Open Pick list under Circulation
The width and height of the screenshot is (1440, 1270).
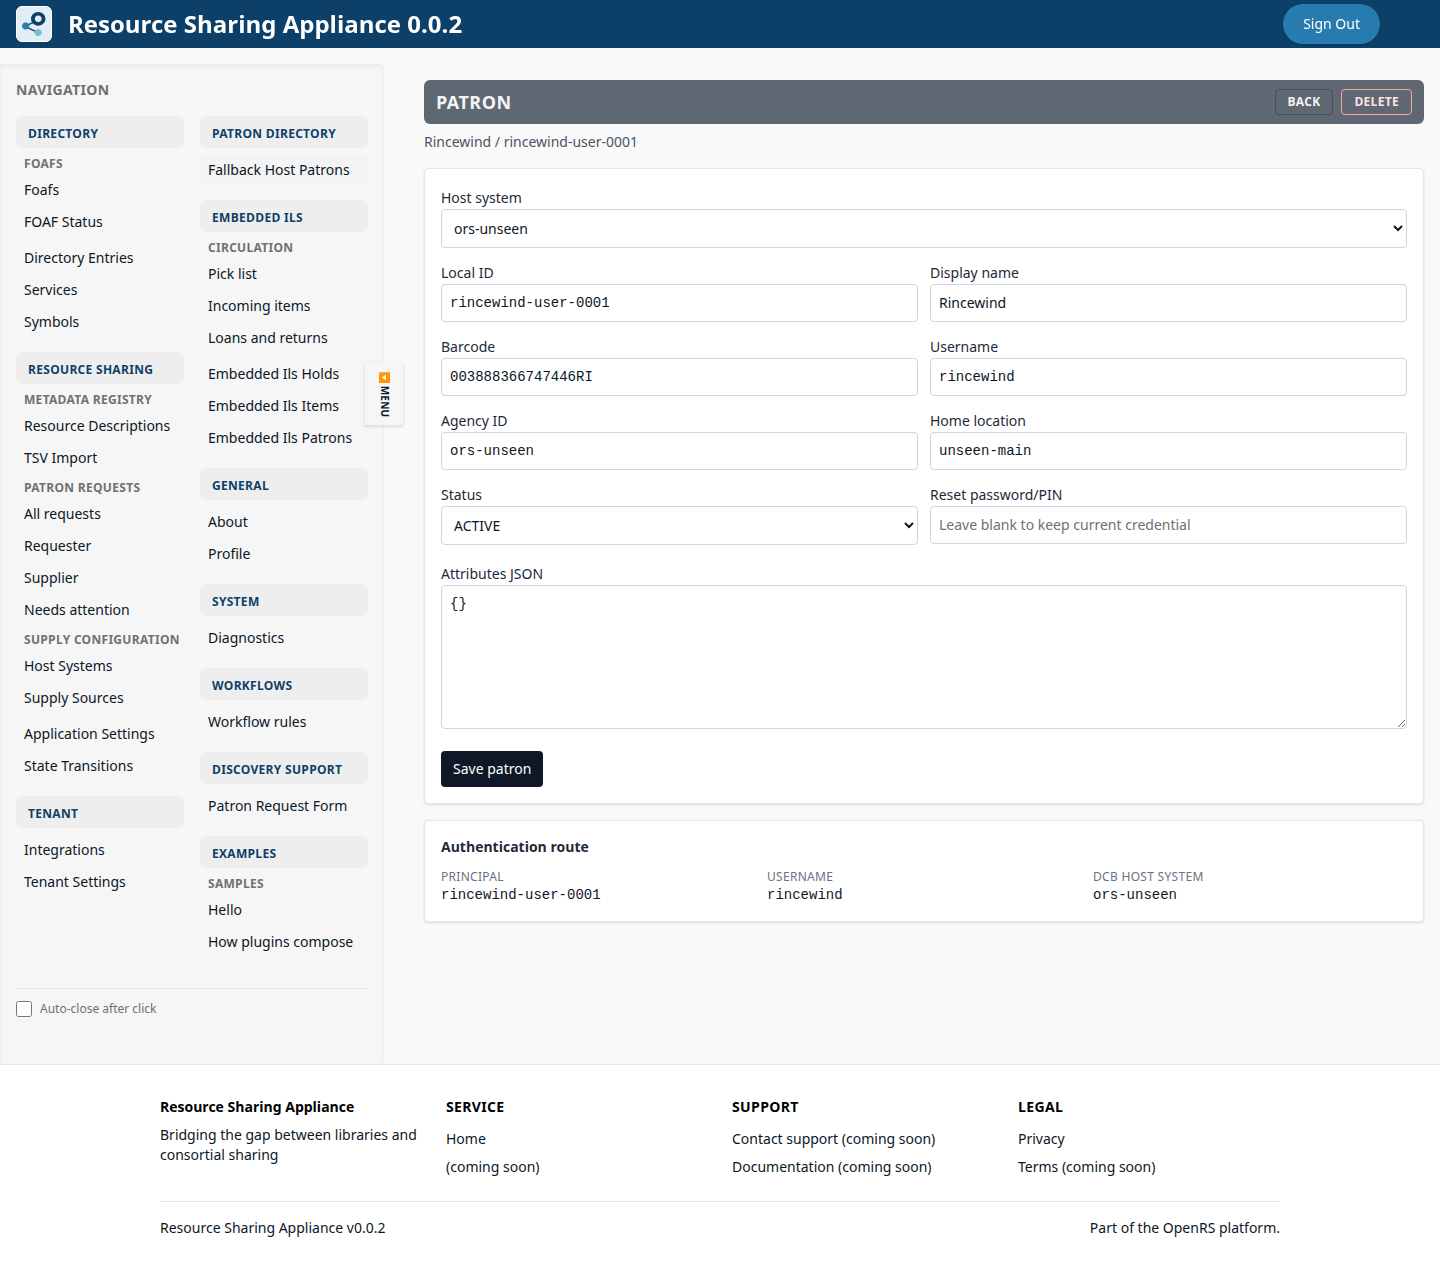coord(232,274)
